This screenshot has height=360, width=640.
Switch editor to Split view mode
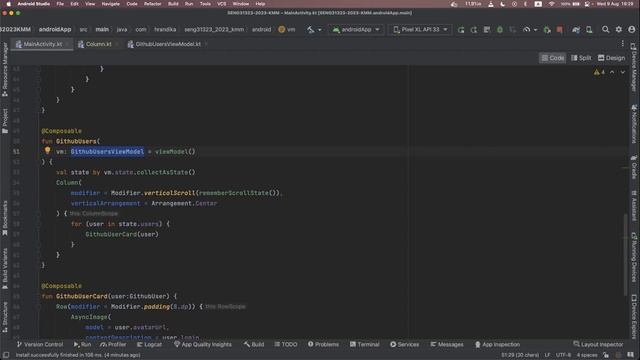pos(581,58)
